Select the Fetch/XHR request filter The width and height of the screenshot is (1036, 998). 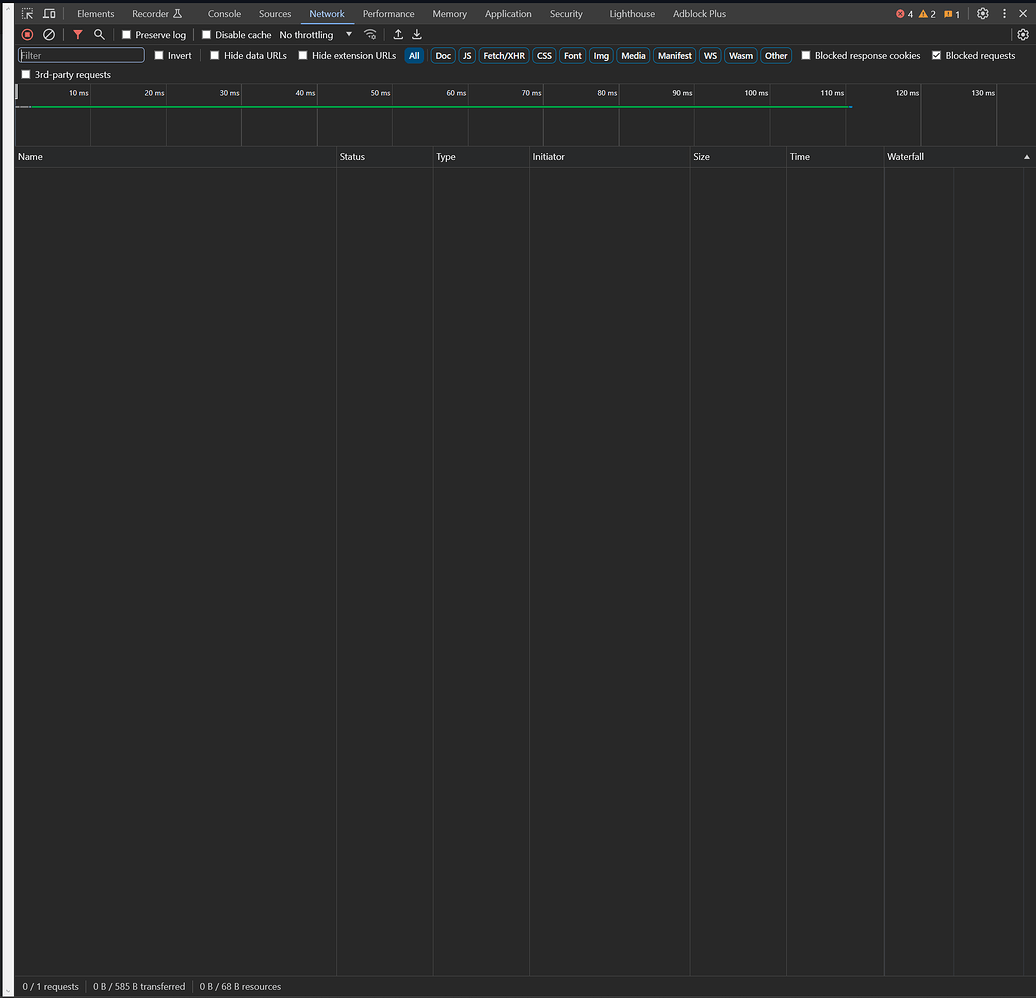pyautogui.click(x=502, y=55)
